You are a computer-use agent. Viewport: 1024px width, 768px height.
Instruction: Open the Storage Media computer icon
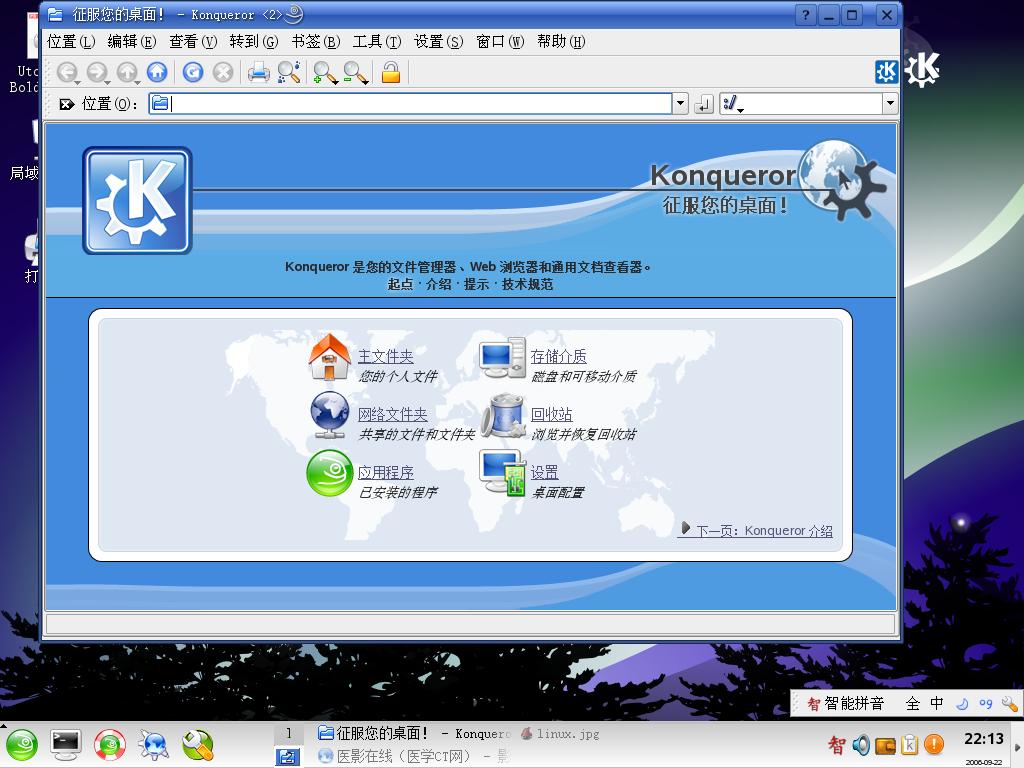pos(502,358)
